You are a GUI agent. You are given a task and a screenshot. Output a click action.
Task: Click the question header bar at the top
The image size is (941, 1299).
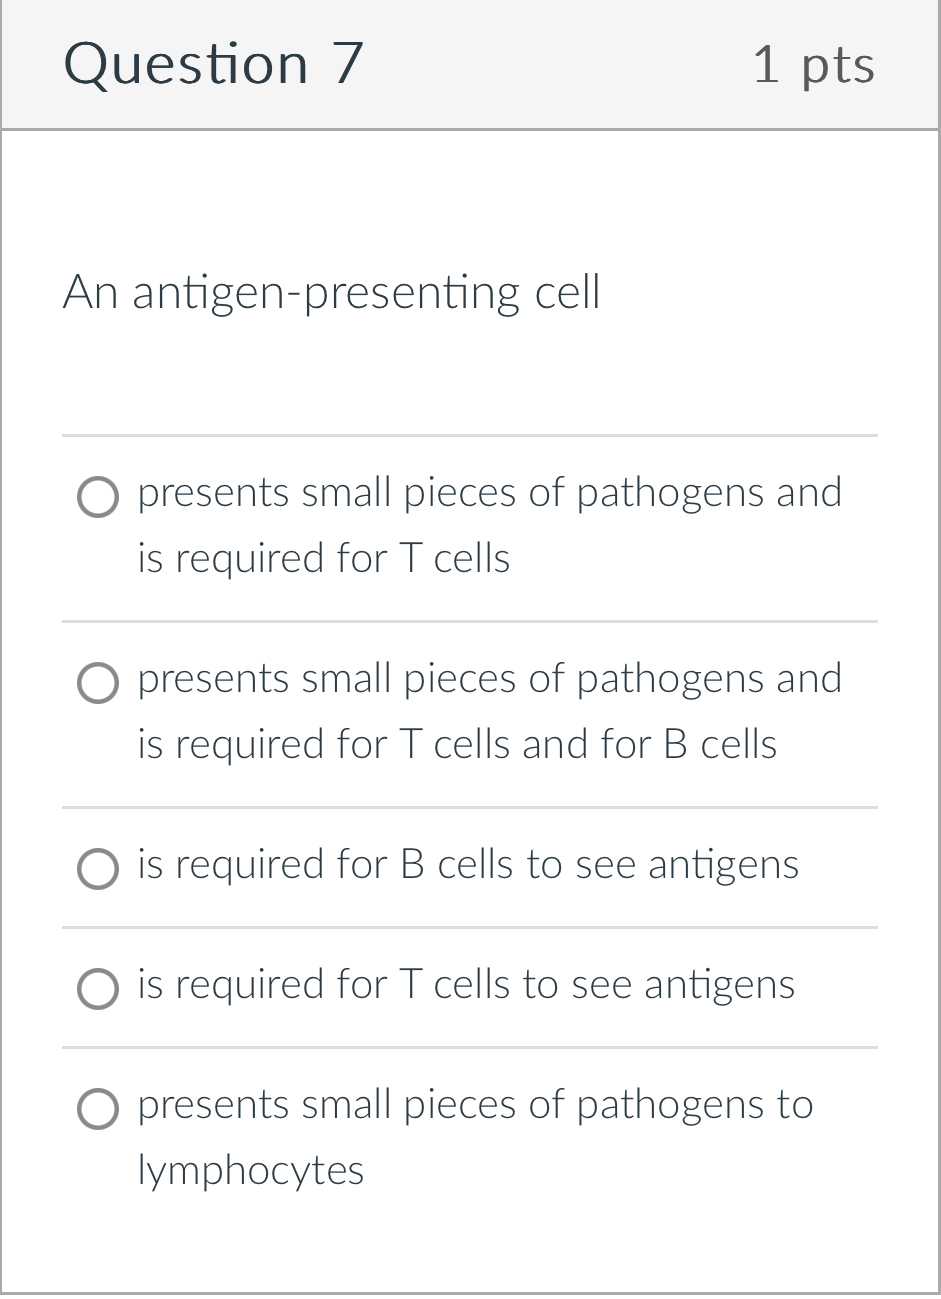coord(470,63)
